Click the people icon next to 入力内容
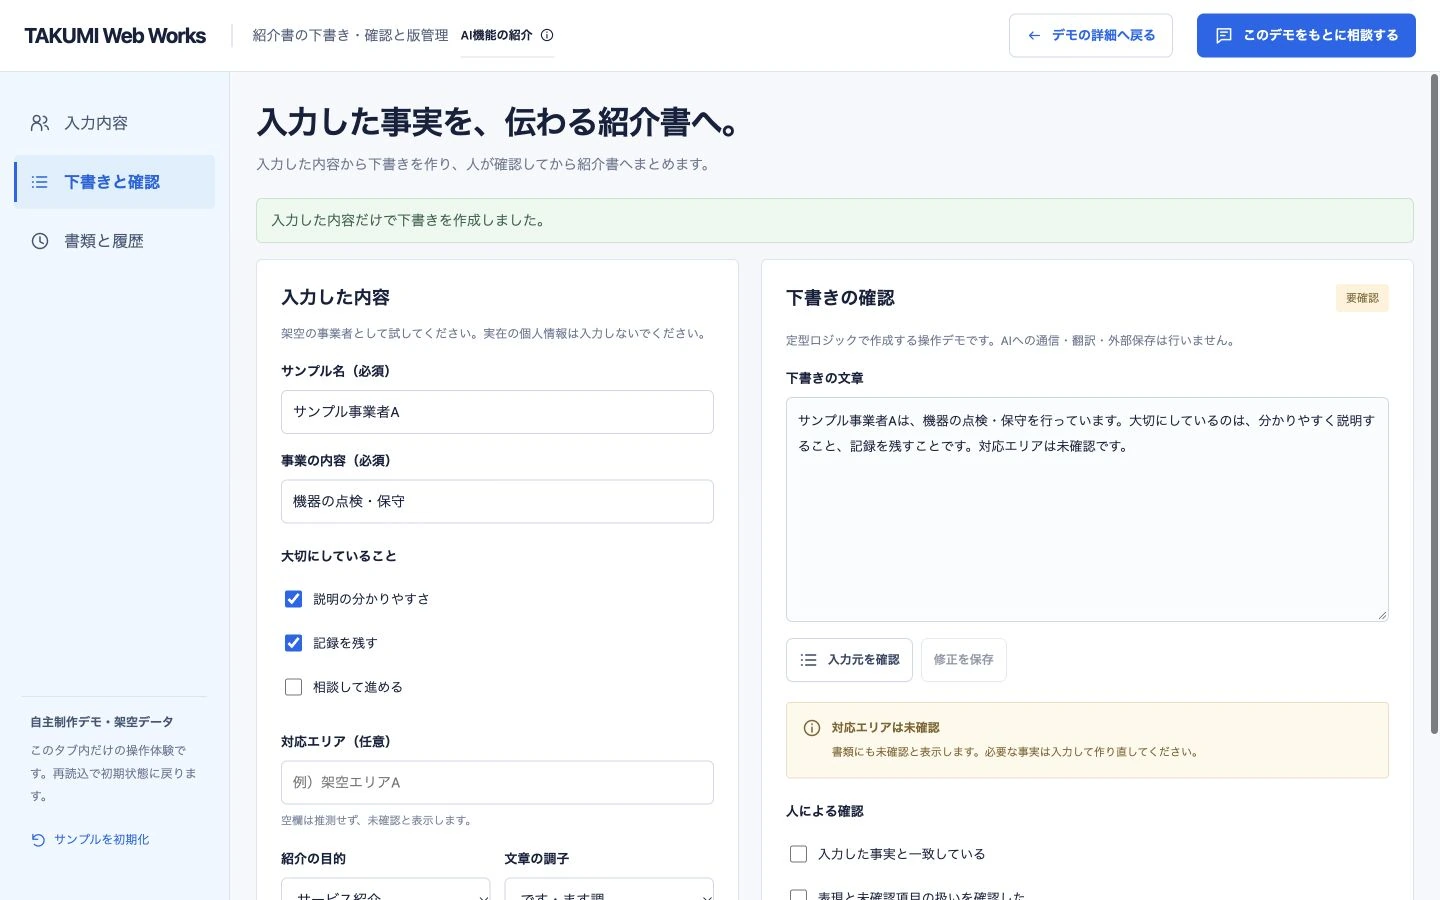 [40, 123]
